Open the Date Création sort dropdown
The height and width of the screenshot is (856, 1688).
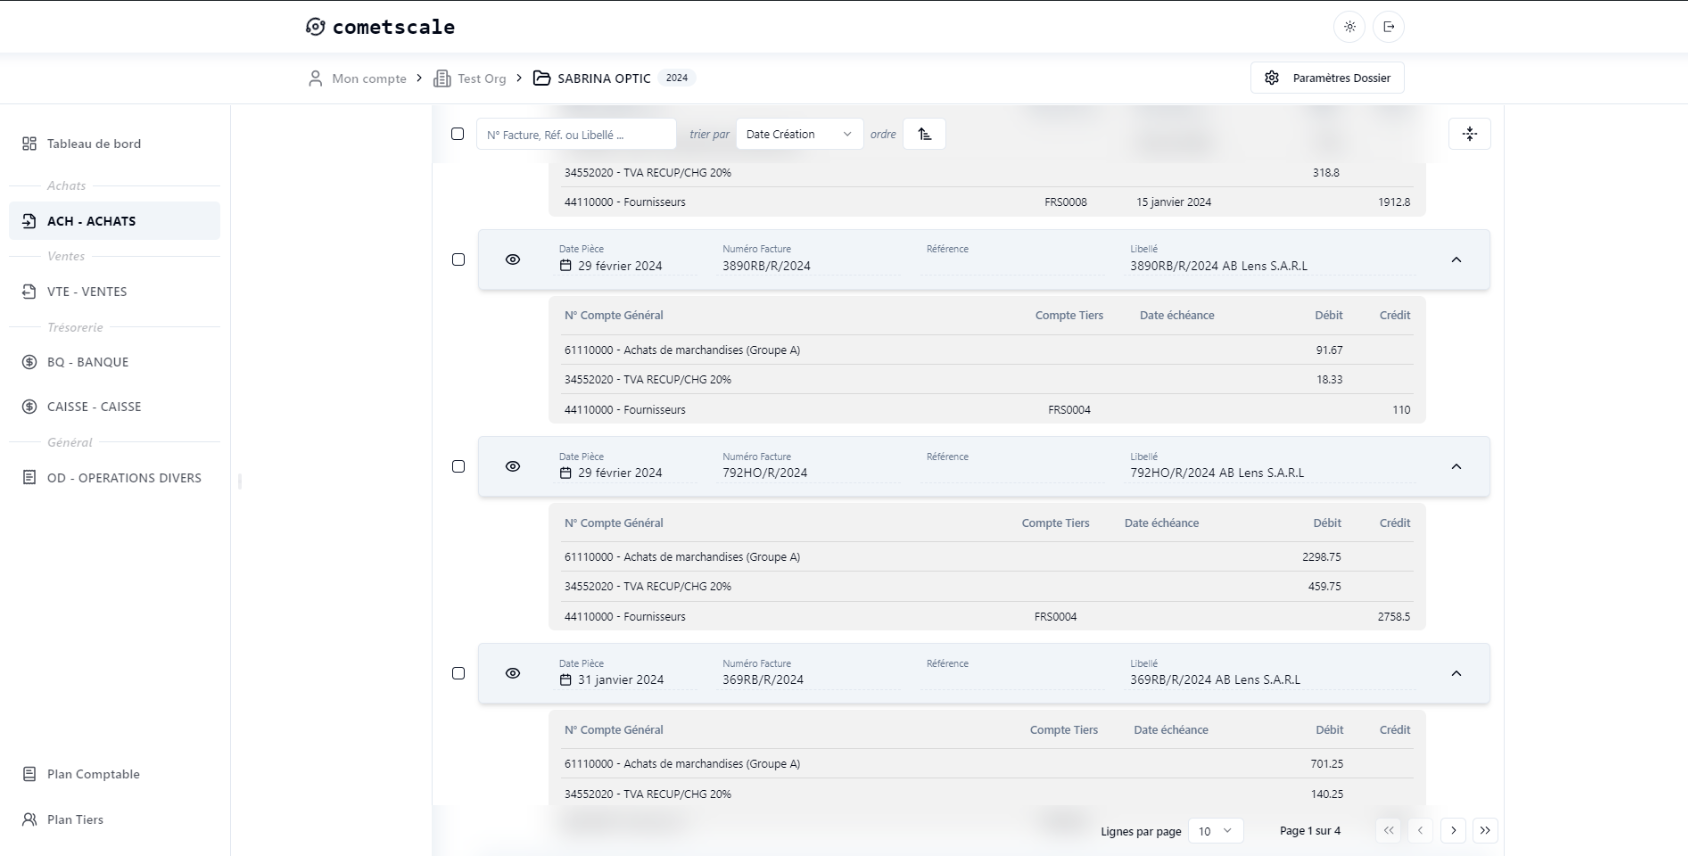(798, 134)
